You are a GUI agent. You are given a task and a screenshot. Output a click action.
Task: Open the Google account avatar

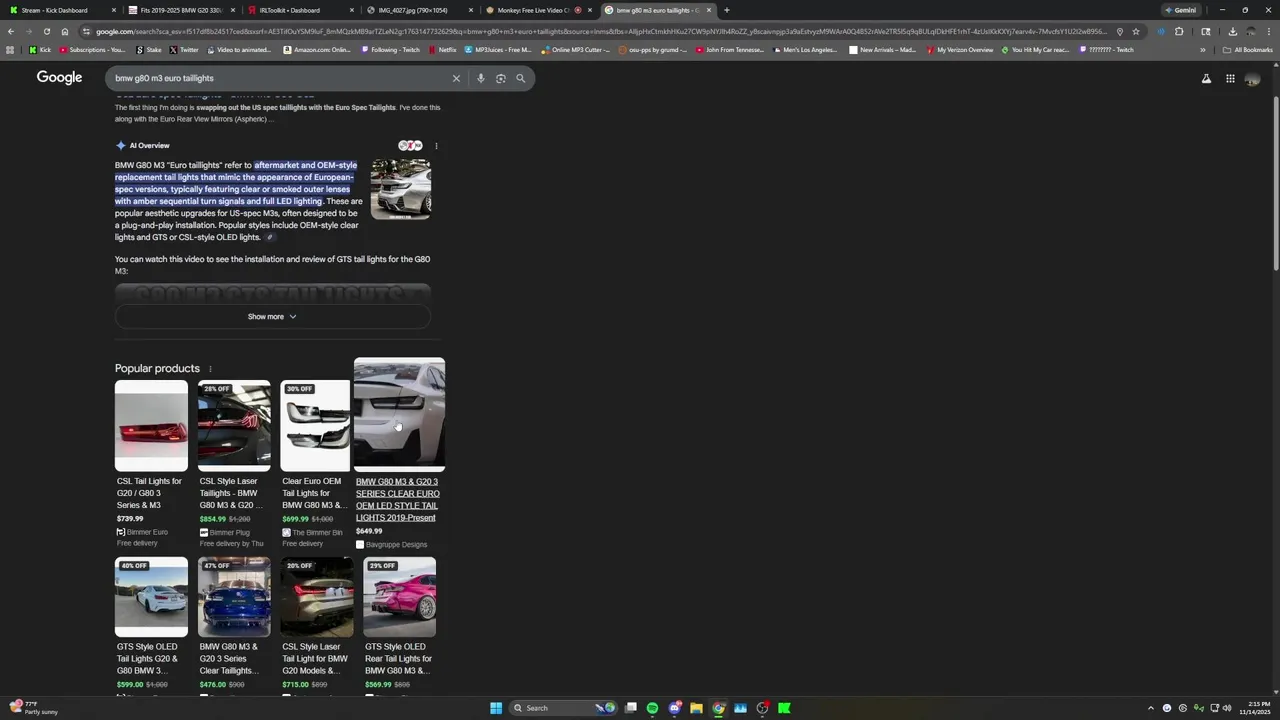(x=1252, y=79)
